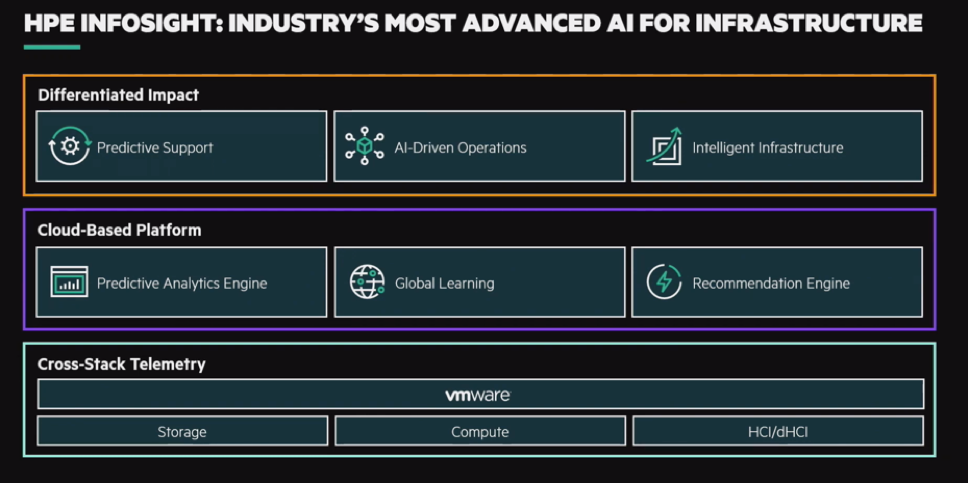This screenshot has height=483, width=968.
Task: Click the AI-Driven Operations network cube icon
Action: tap(364, 147)
